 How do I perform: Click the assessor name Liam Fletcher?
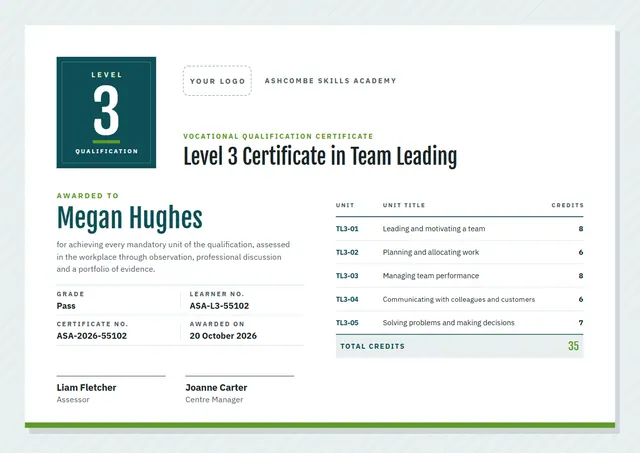pyautogui.click(x=86, y=388)
